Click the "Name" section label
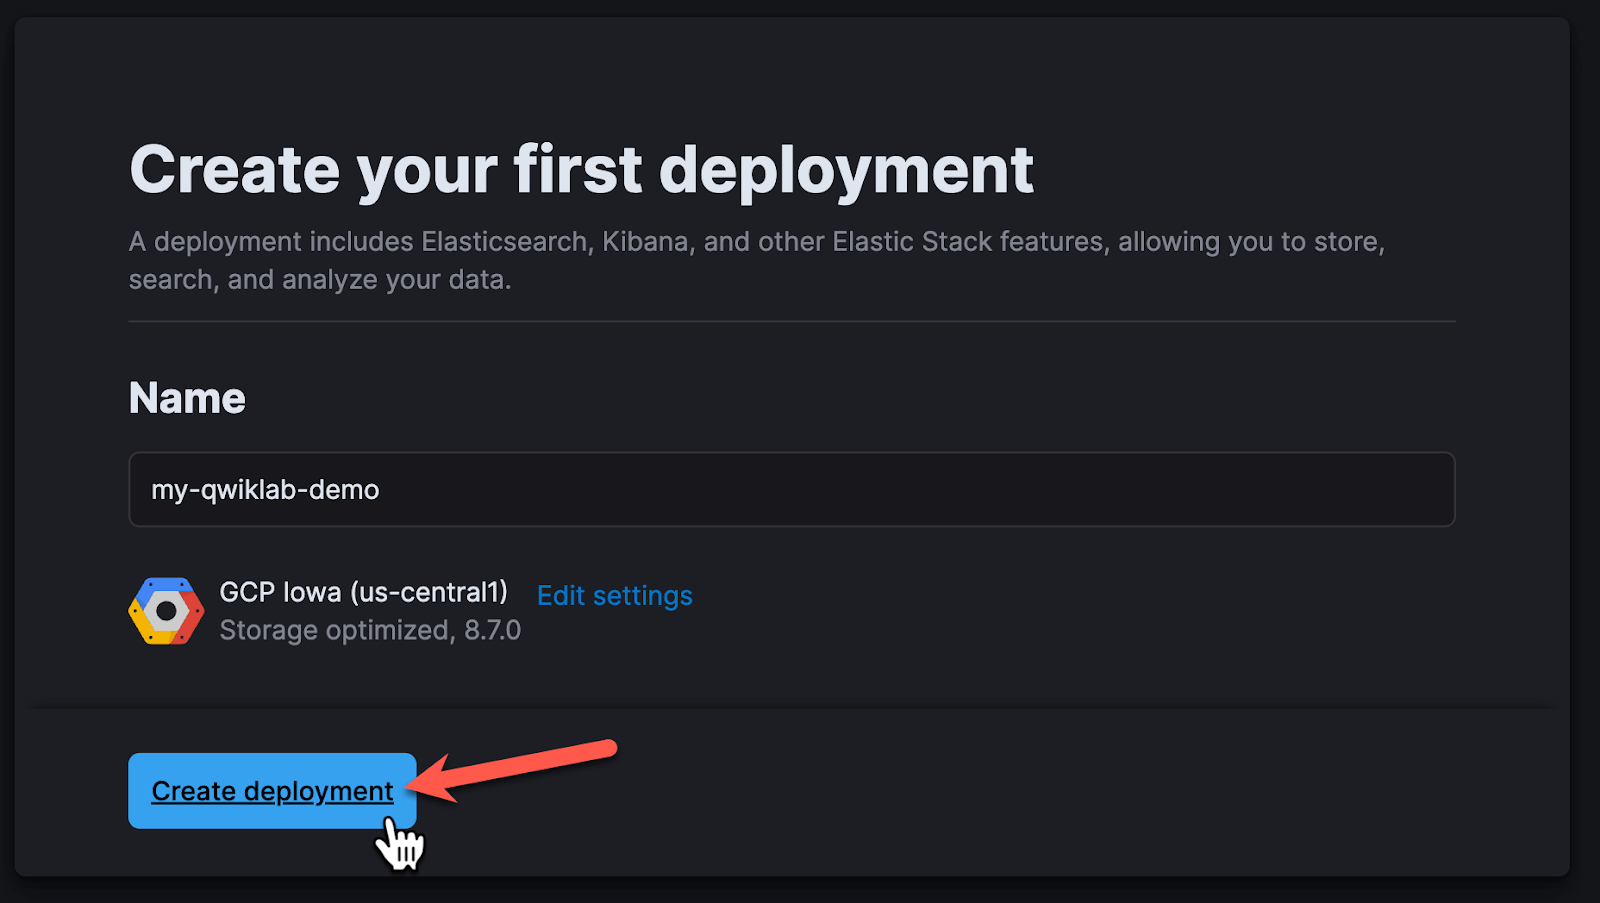The width and height of the screenshot is (1600, 903). [187, 398]
